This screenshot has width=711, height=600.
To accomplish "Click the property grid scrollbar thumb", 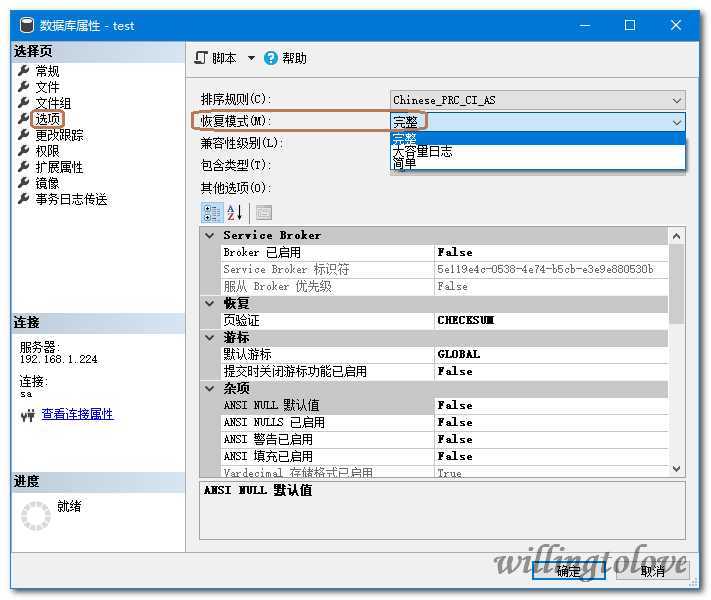I will click(x=677, y=284).
